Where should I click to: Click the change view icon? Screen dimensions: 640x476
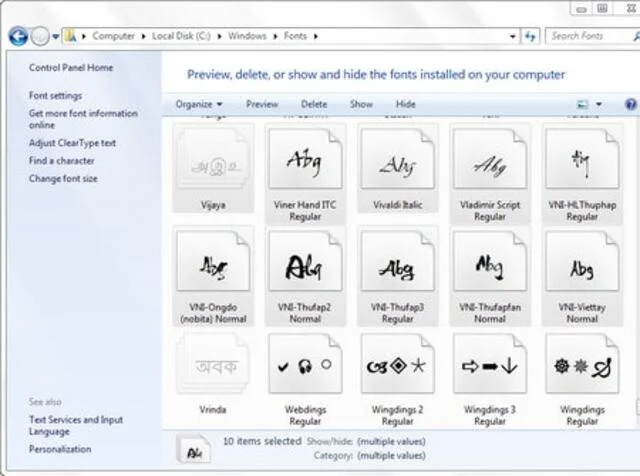(x=582, y=105)
